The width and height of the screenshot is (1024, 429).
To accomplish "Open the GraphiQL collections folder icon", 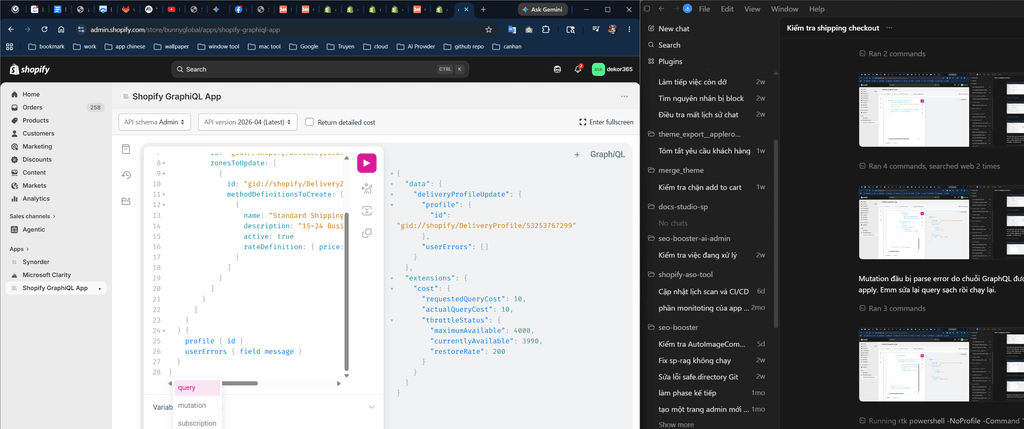I will 126,201.
